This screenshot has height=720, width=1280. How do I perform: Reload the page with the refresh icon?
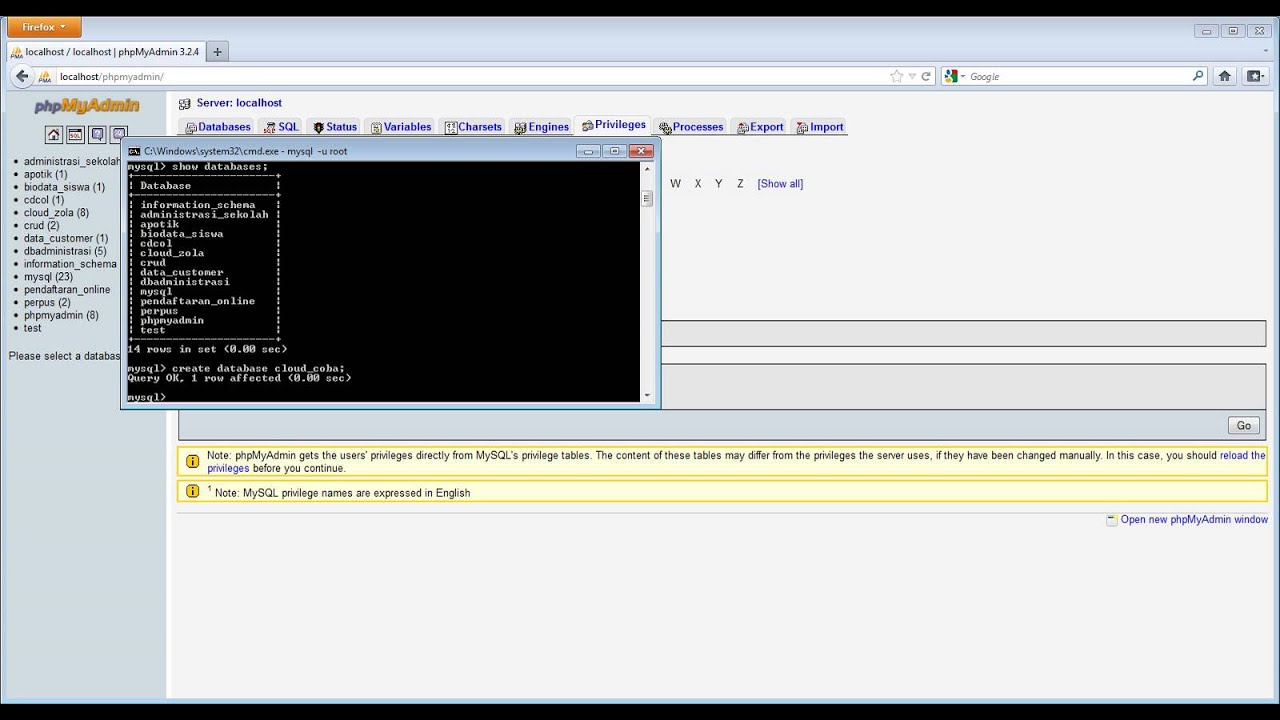coord(926,76)
